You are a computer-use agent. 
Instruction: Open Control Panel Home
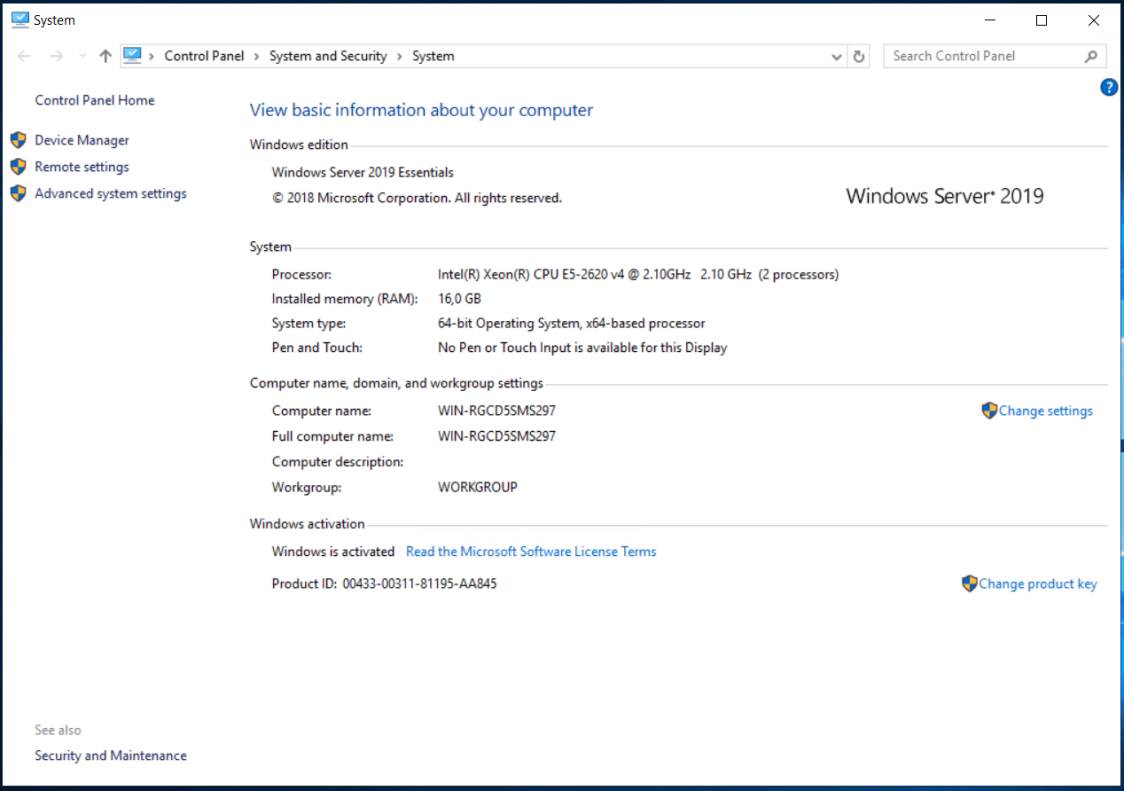click(95, 100)
